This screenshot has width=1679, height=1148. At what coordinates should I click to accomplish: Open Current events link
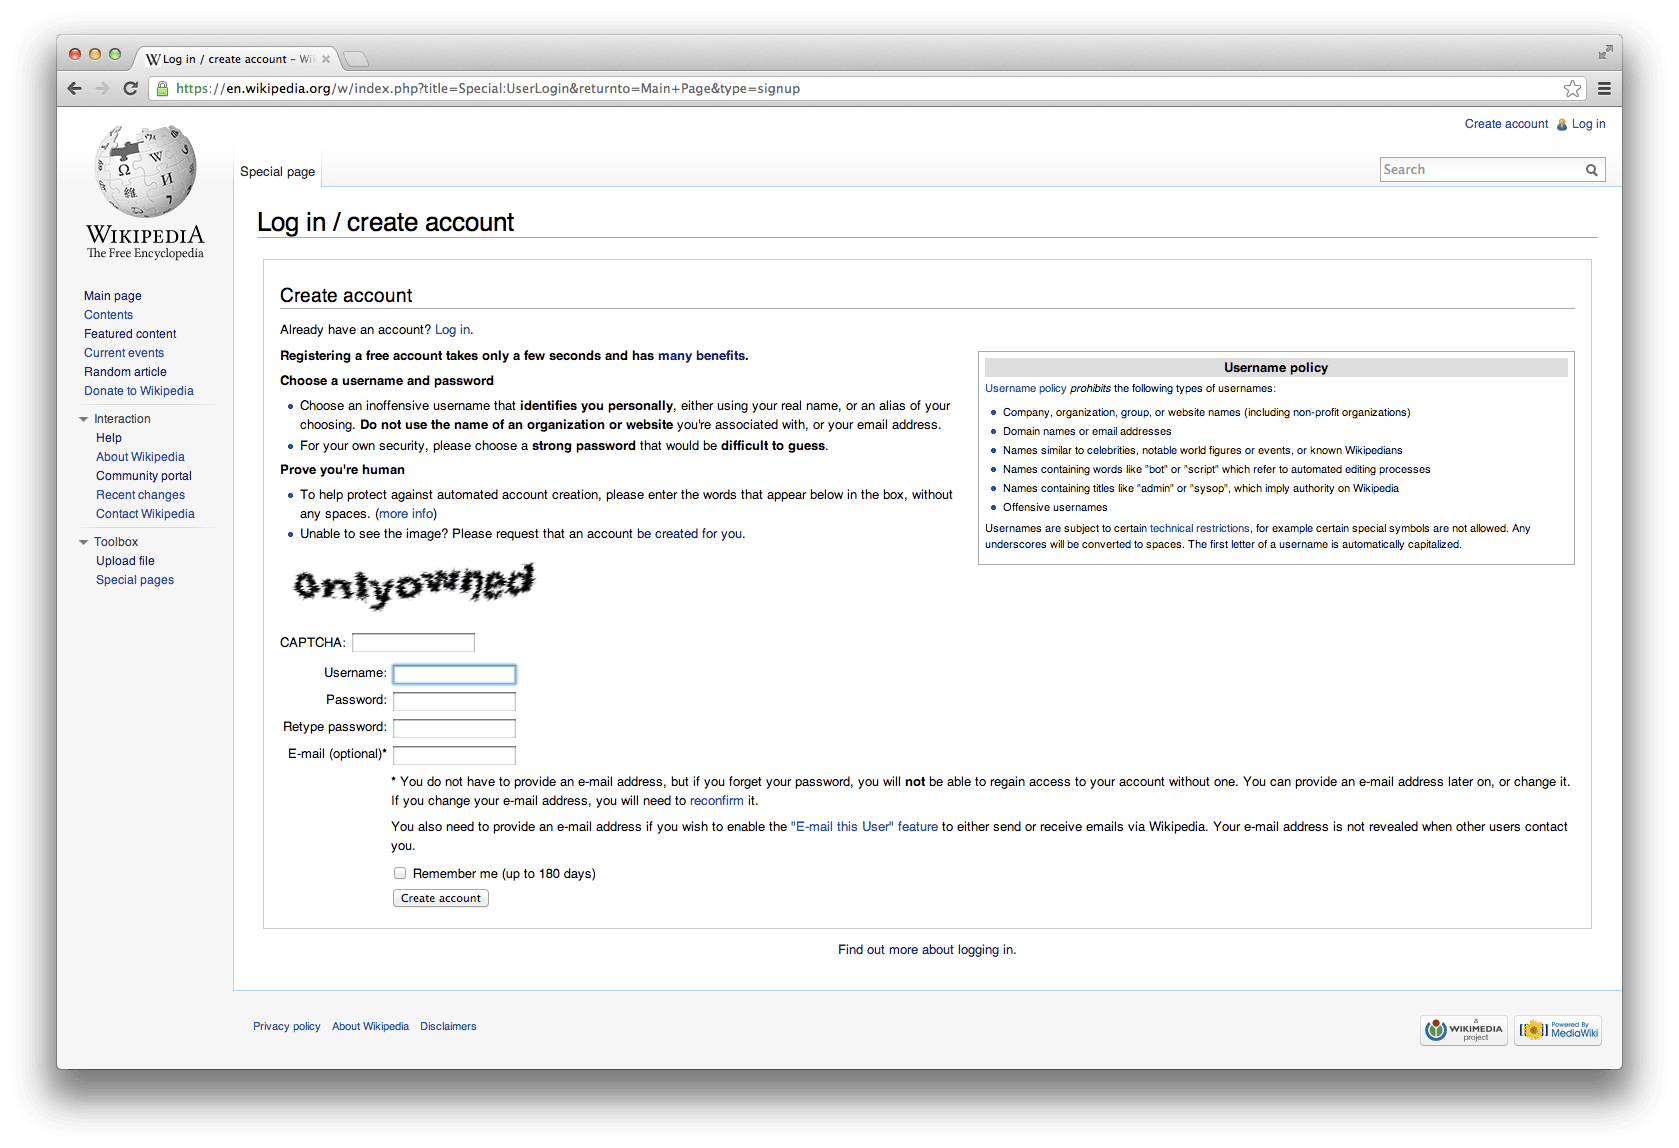(x=124, y=353)
